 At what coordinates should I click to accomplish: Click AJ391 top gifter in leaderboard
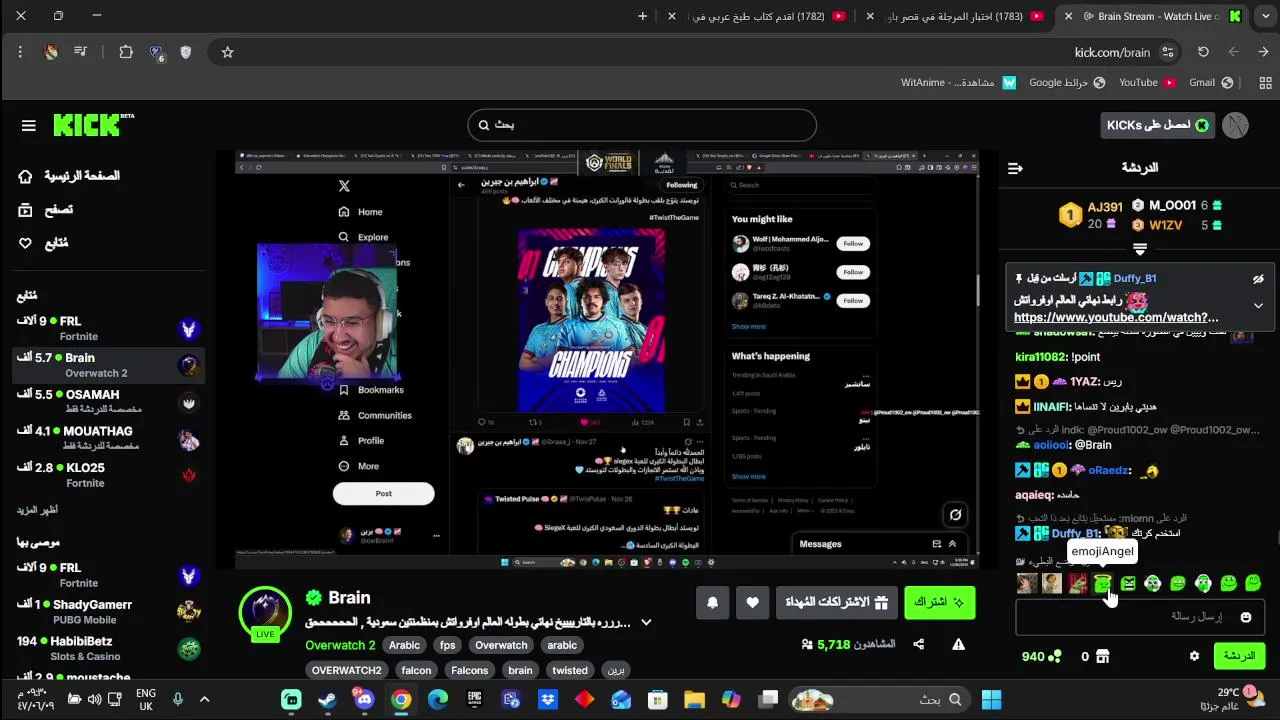coord(1105,207)
